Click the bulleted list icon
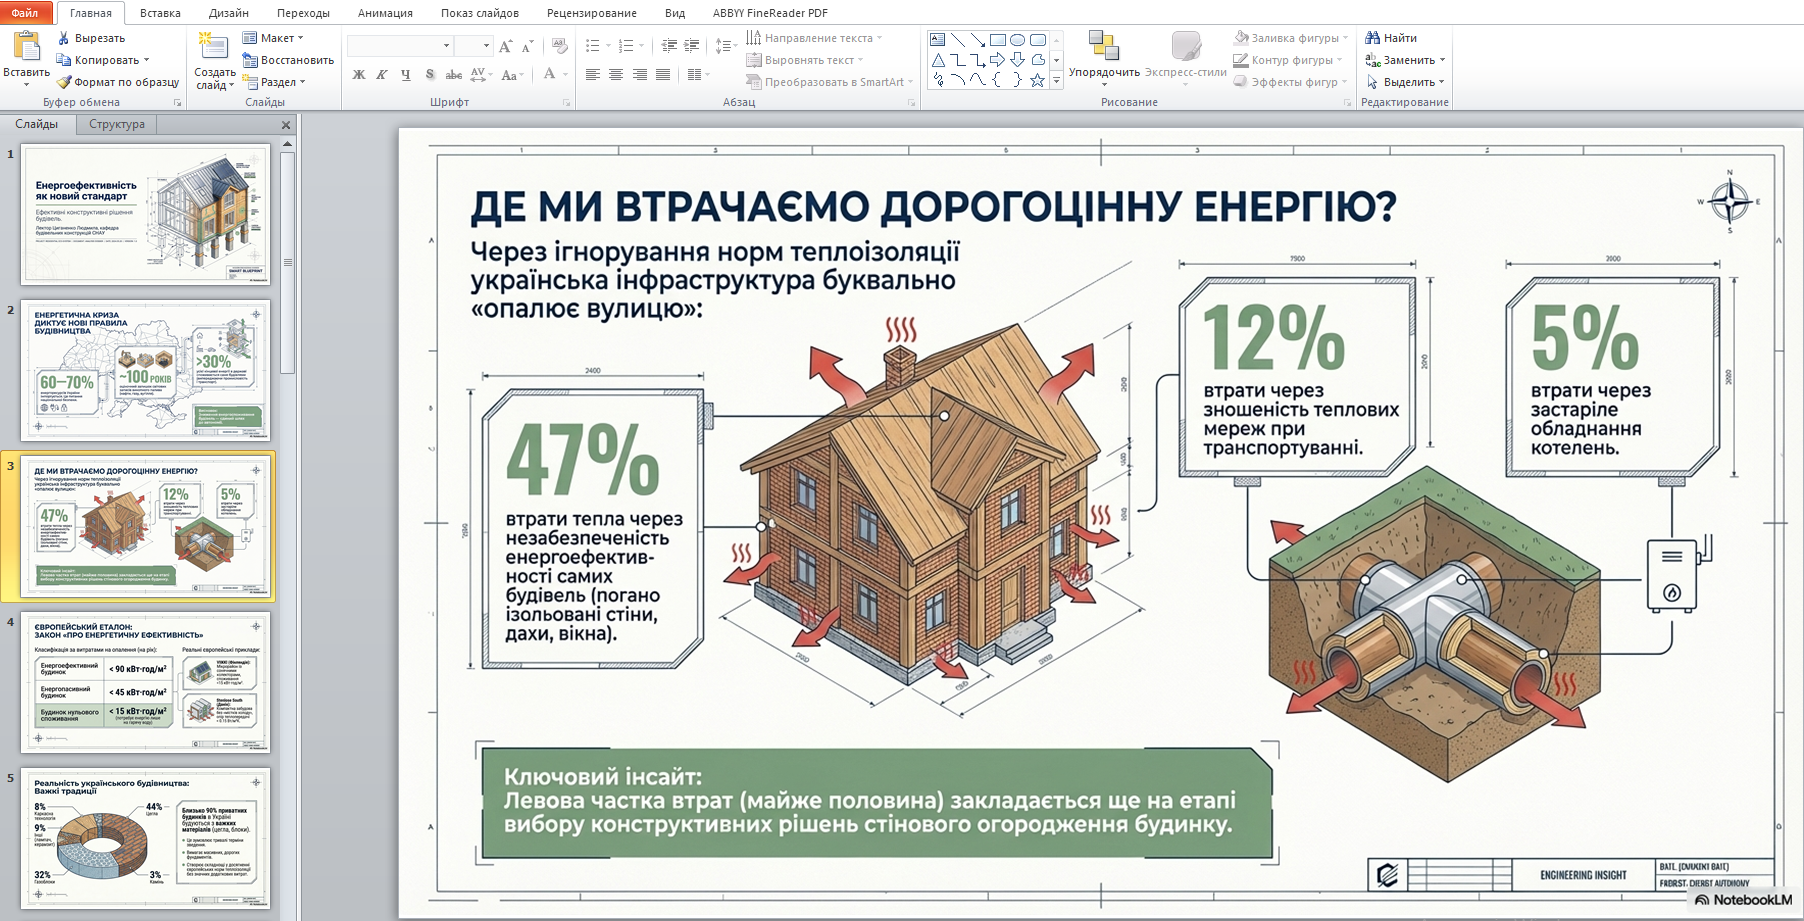 [x=592, y=46]
